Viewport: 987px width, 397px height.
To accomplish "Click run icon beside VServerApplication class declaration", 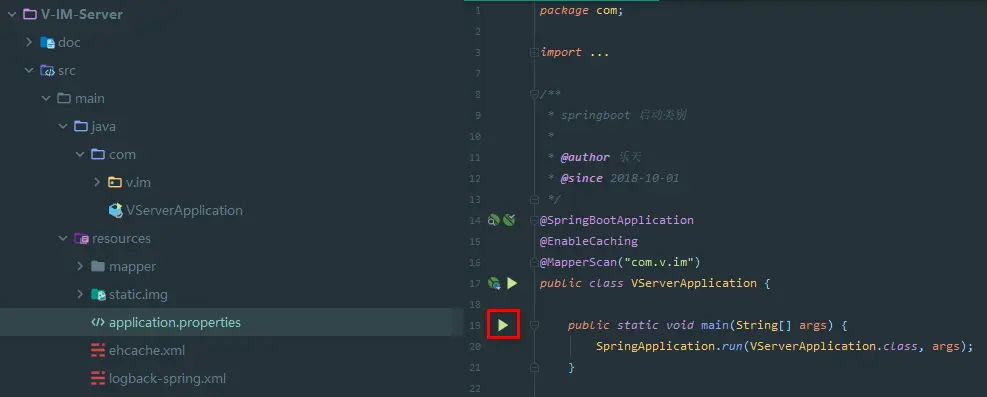I will 512,283.
